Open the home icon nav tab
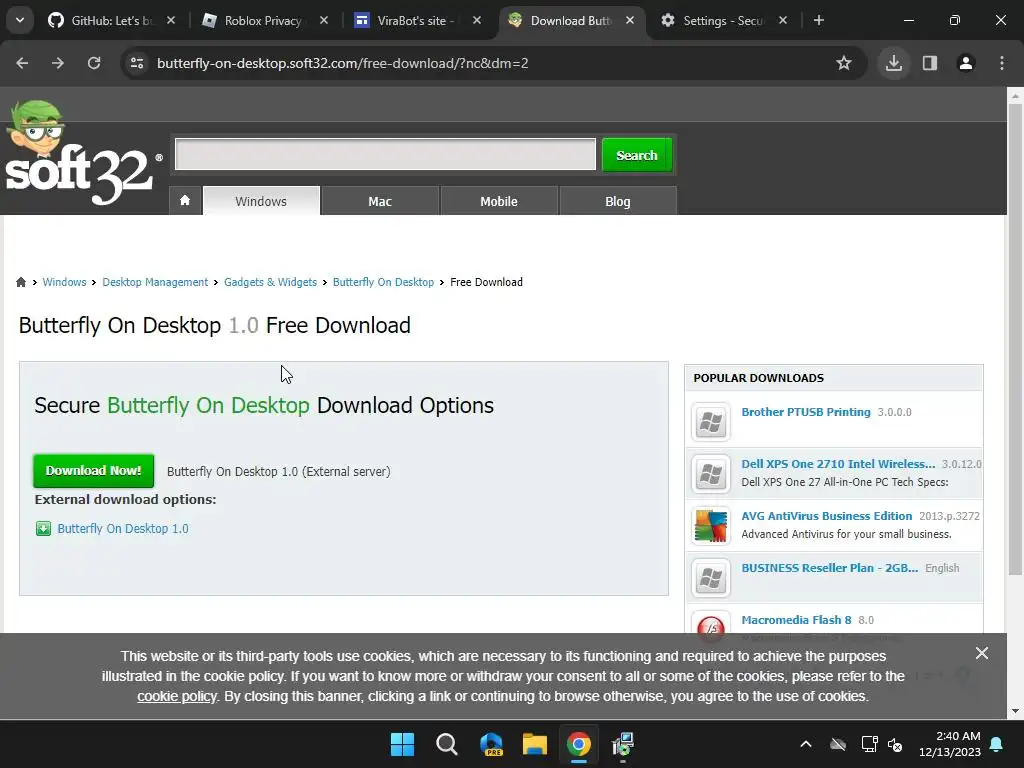The image size is (1024, 768). point(185,200)
